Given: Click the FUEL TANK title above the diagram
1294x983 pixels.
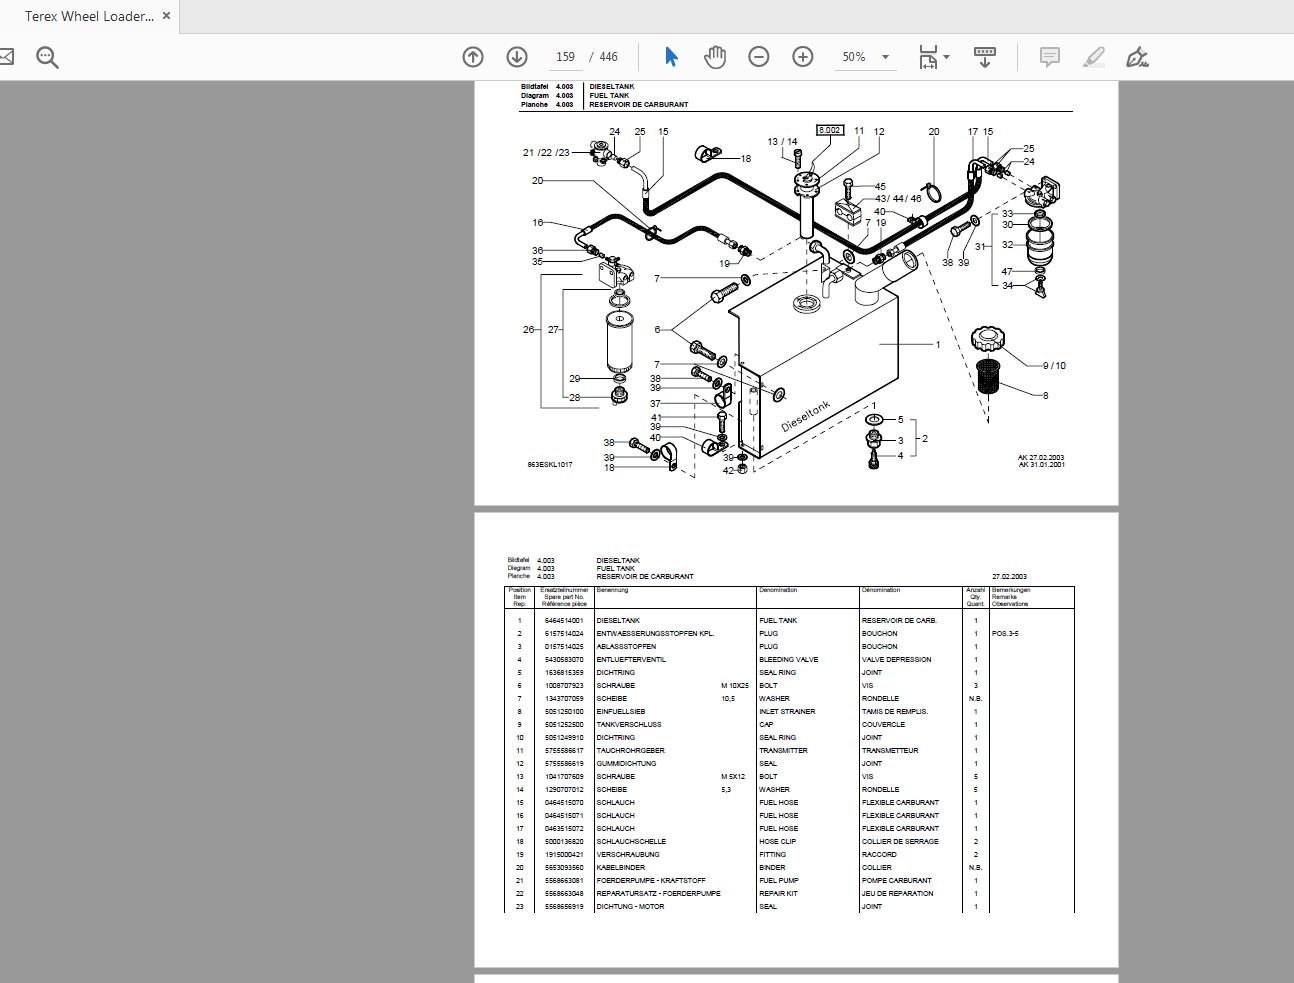Looking at the screenshot, I should pos(610,96).
